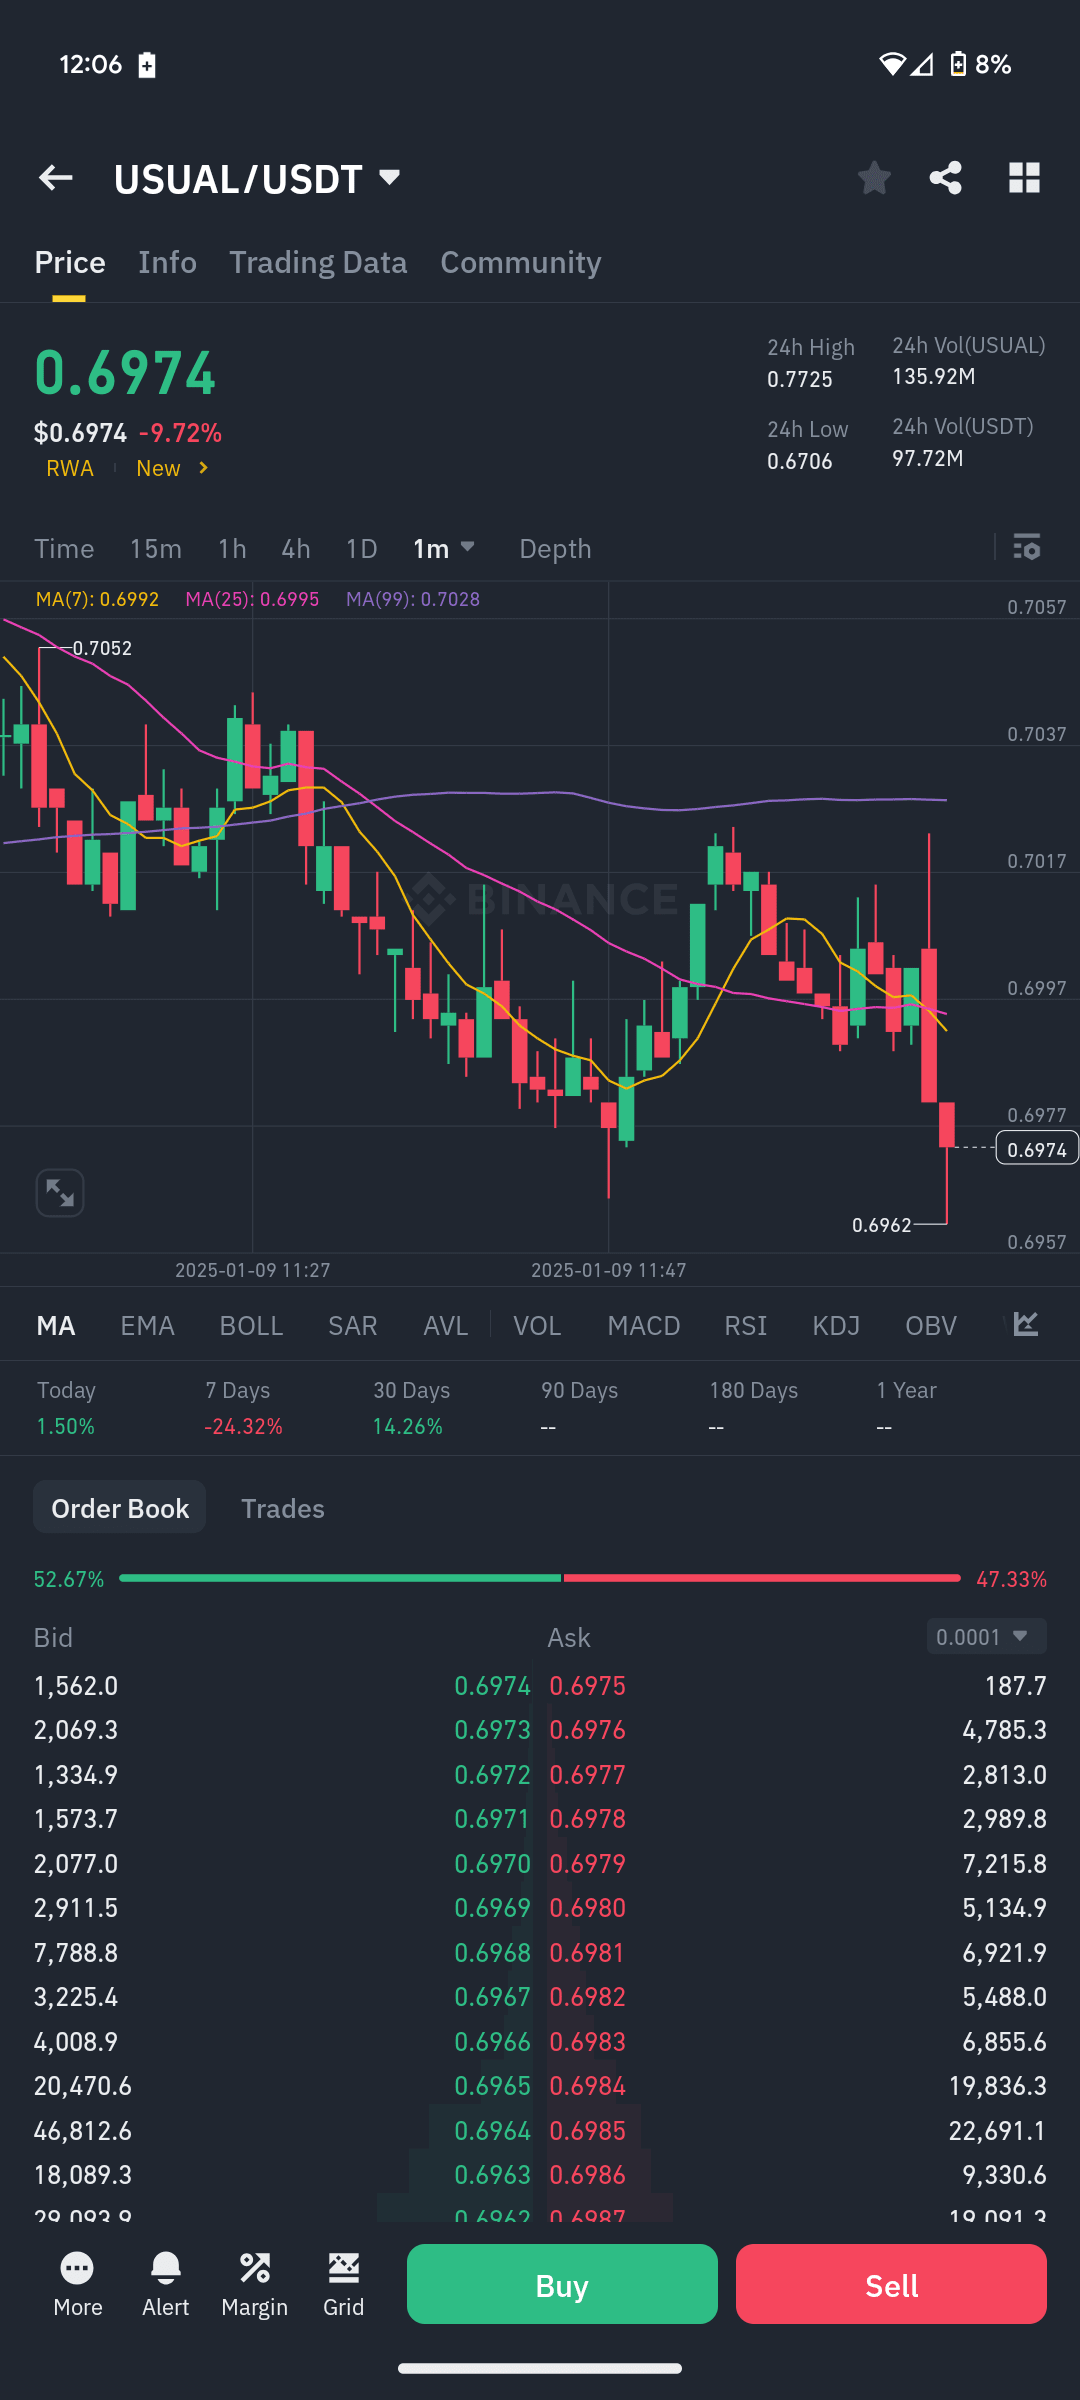Go back using the arrow icon
Screen dimensions: 1080x2400
[x=56, y=178]
